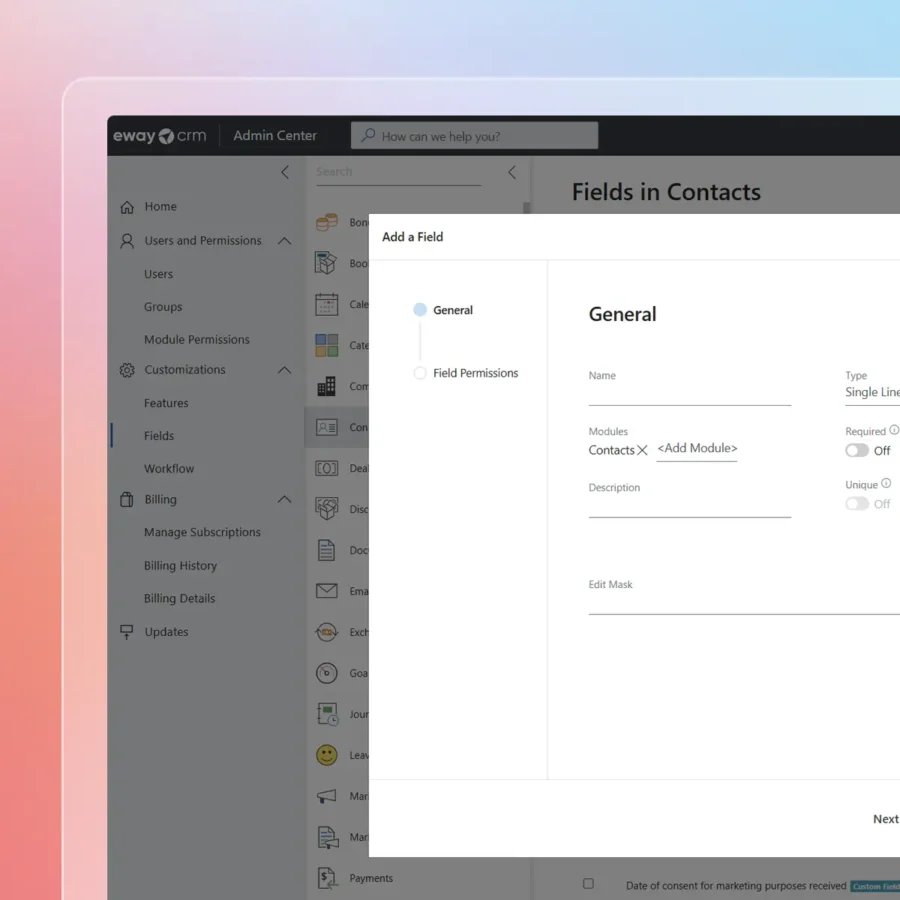Image resolution: width=900 pixels, height=900 pixels.
Task: Click the Customizations gear icon
Action: (x=127, y=370)
